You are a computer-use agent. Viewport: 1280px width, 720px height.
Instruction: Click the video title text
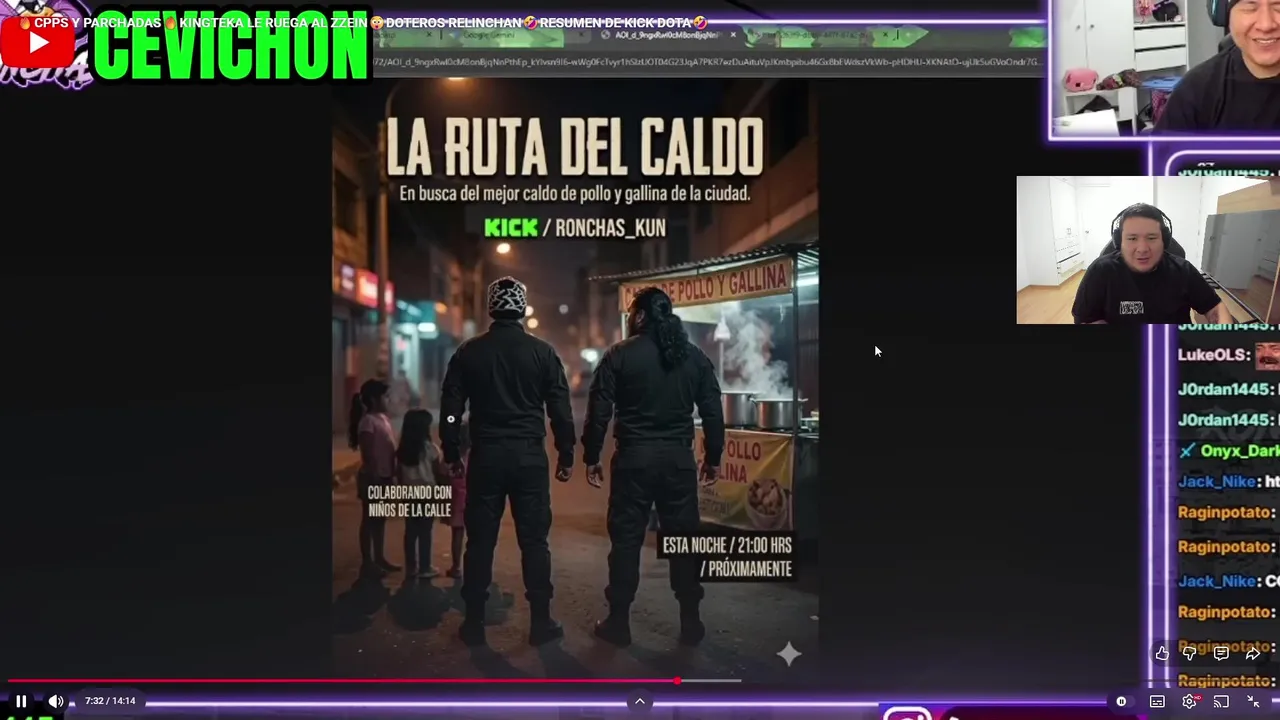370,22
